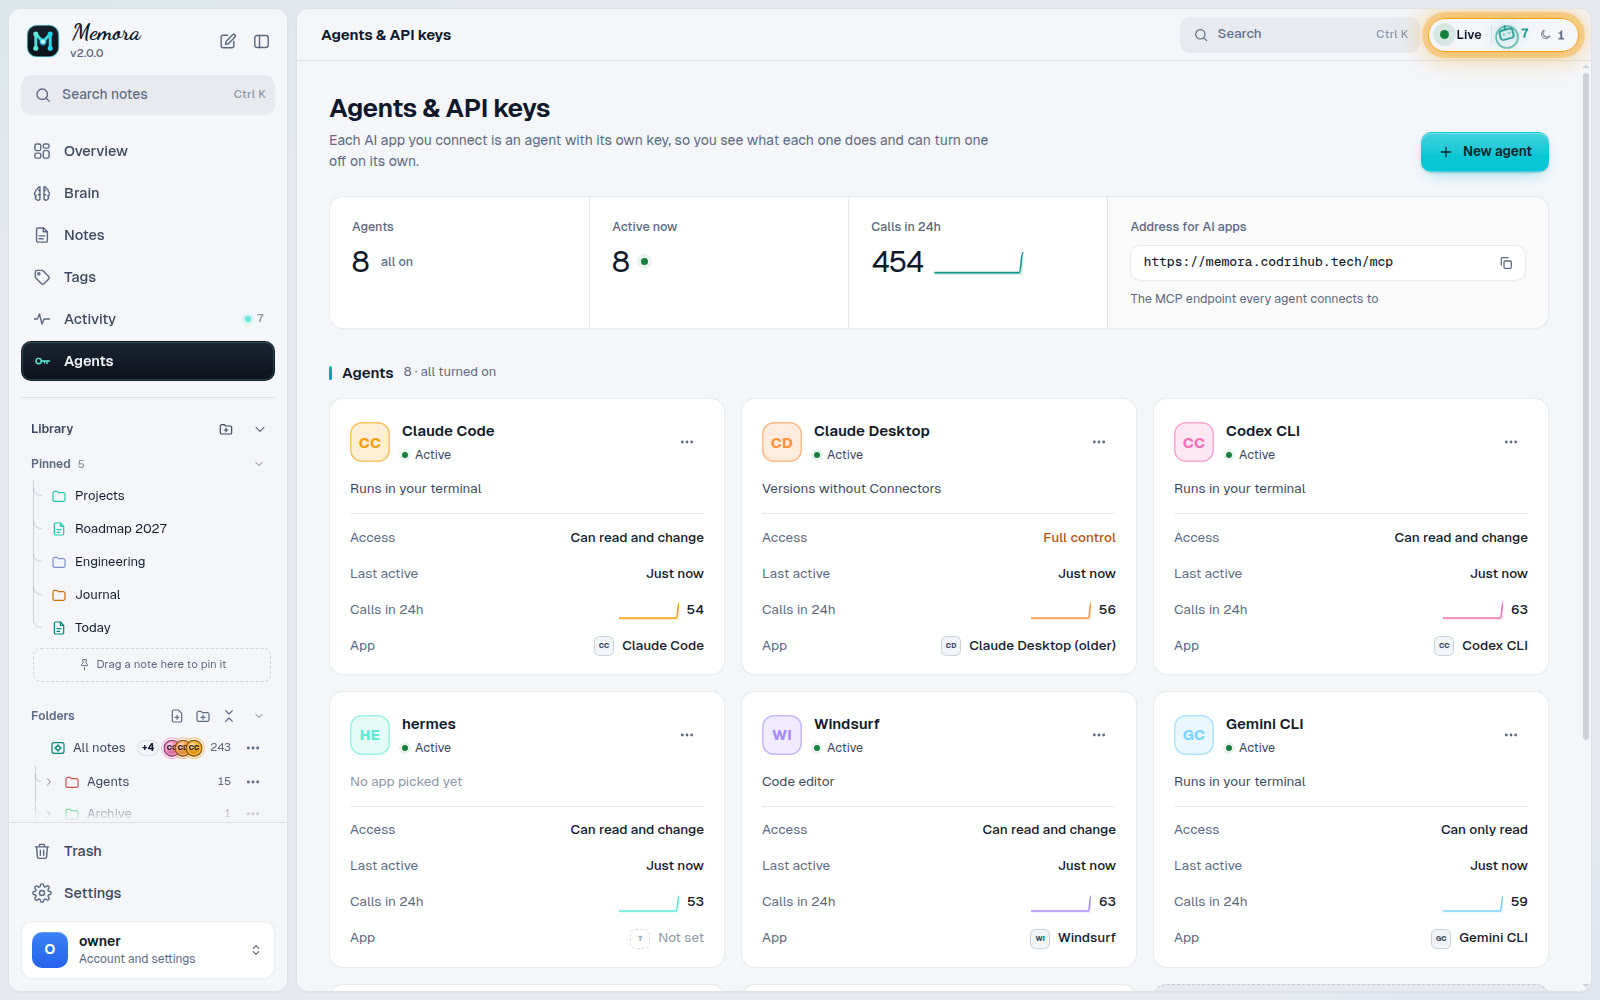Open All notes row options menu

coord(253,748)
